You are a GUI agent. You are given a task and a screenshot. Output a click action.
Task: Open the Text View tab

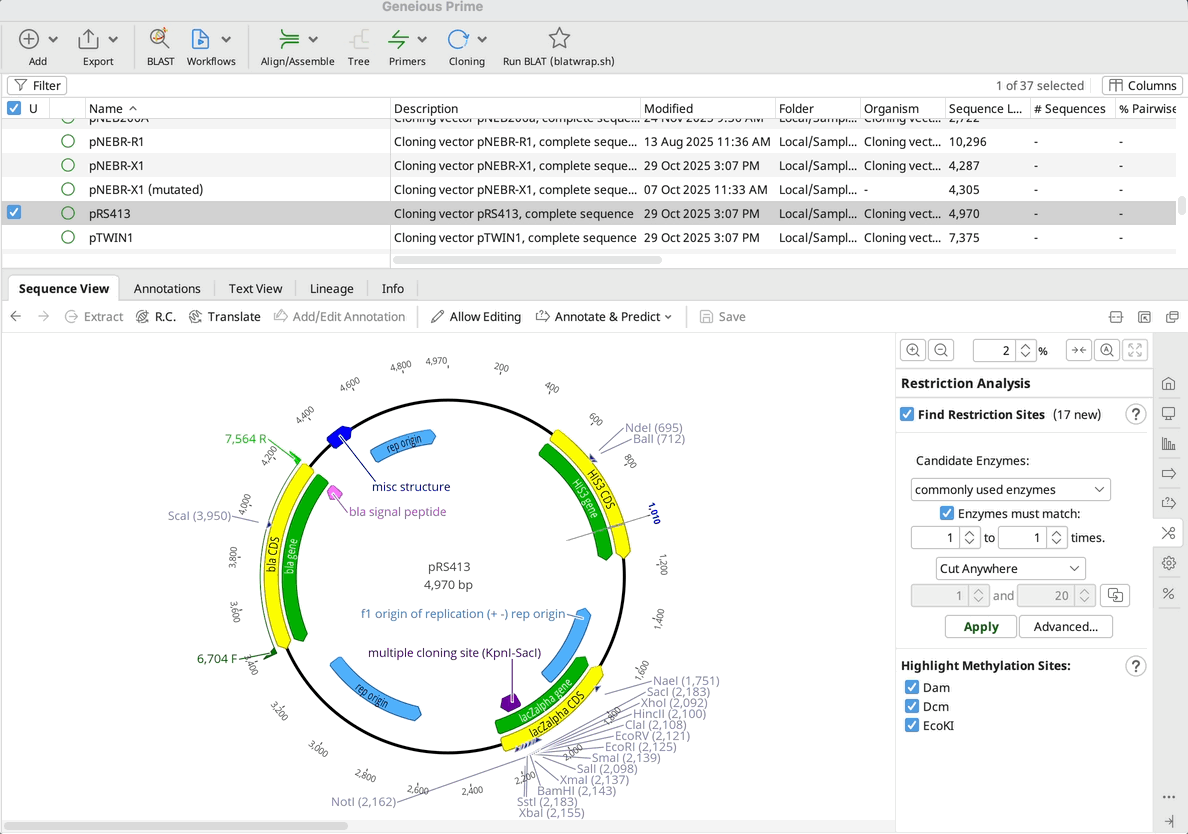point(255,289)
